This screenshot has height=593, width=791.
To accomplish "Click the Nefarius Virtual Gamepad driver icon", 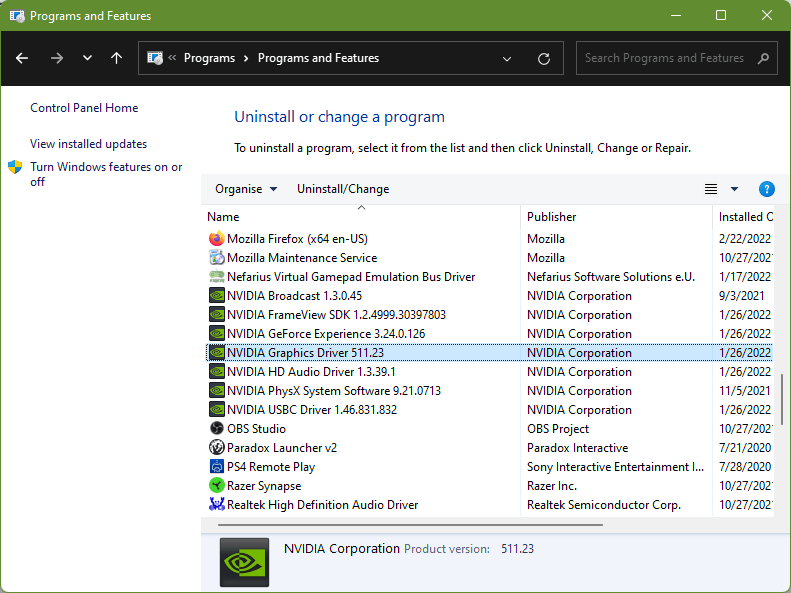I will [216, 277].
